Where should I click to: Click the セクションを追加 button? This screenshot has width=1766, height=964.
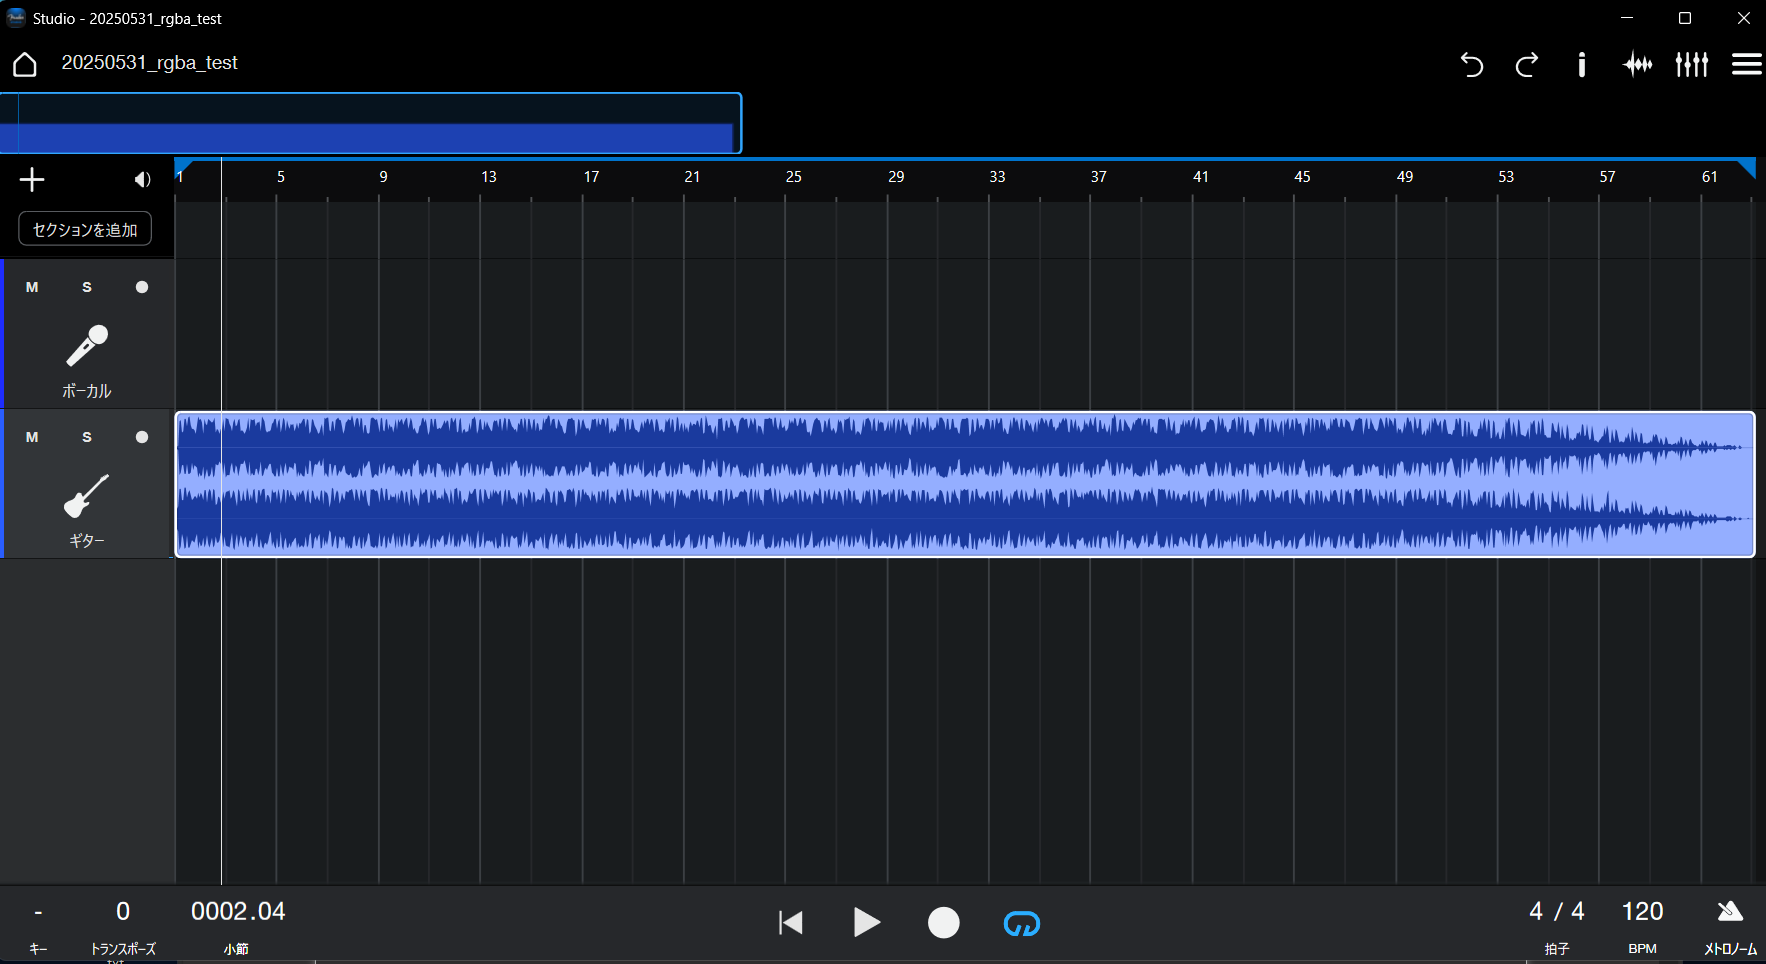(x=85, y=229)
